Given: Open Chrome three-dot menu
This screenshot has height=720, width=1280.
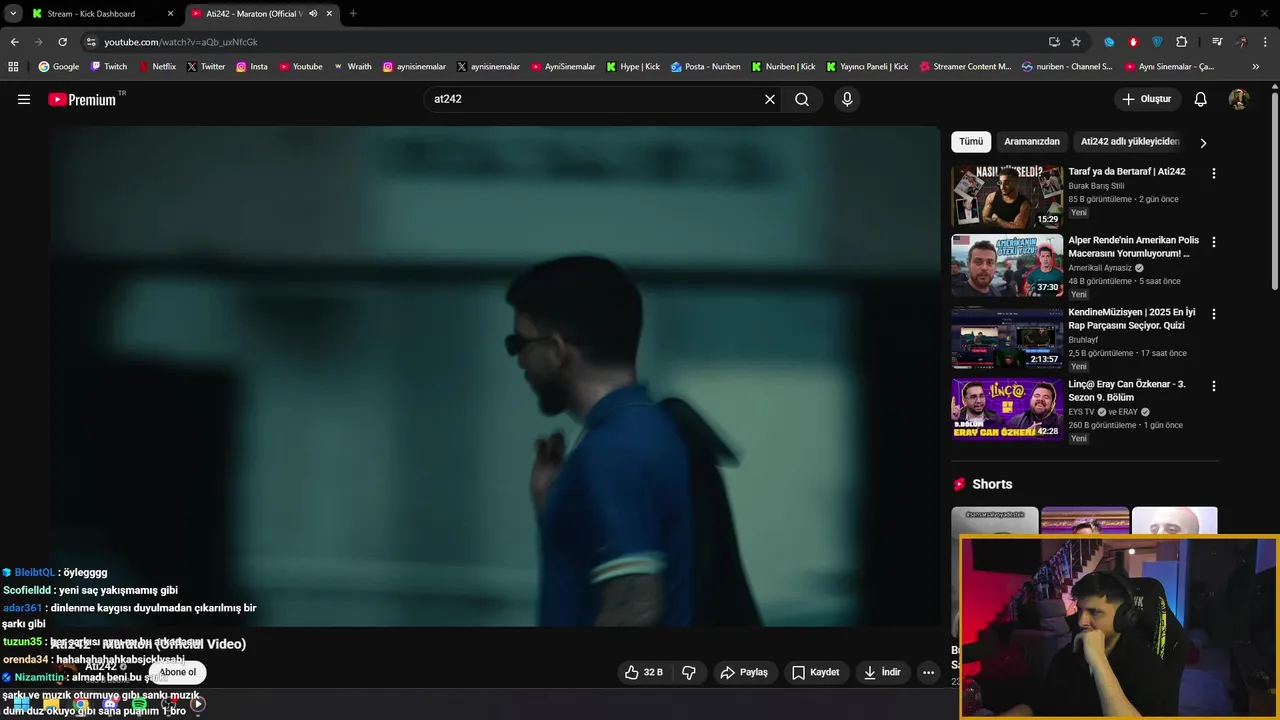Looking at the screenshot, I should pos(1264,42).
